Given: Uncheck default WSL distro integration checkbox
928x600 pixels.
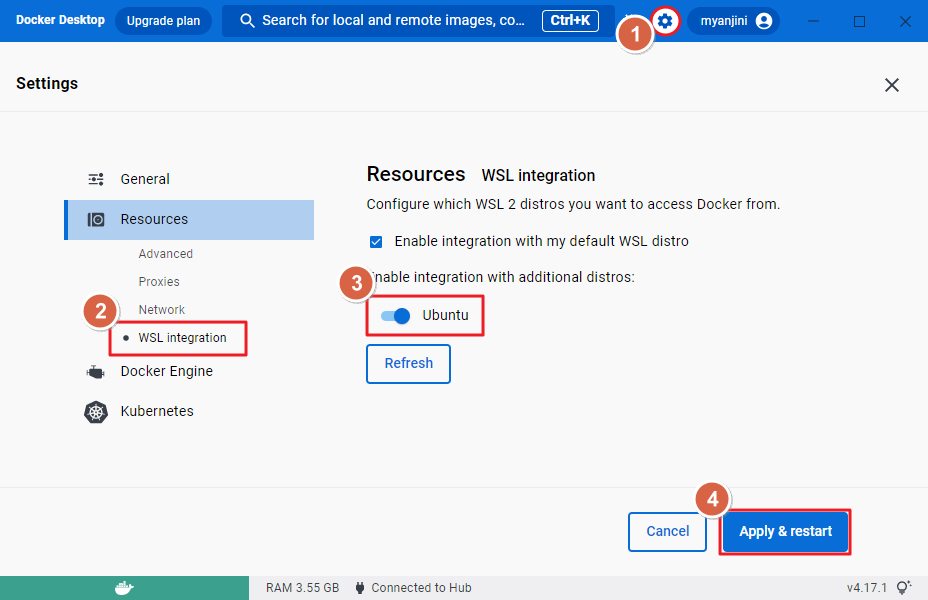Looking at the screenshot, I should point(376,241).
